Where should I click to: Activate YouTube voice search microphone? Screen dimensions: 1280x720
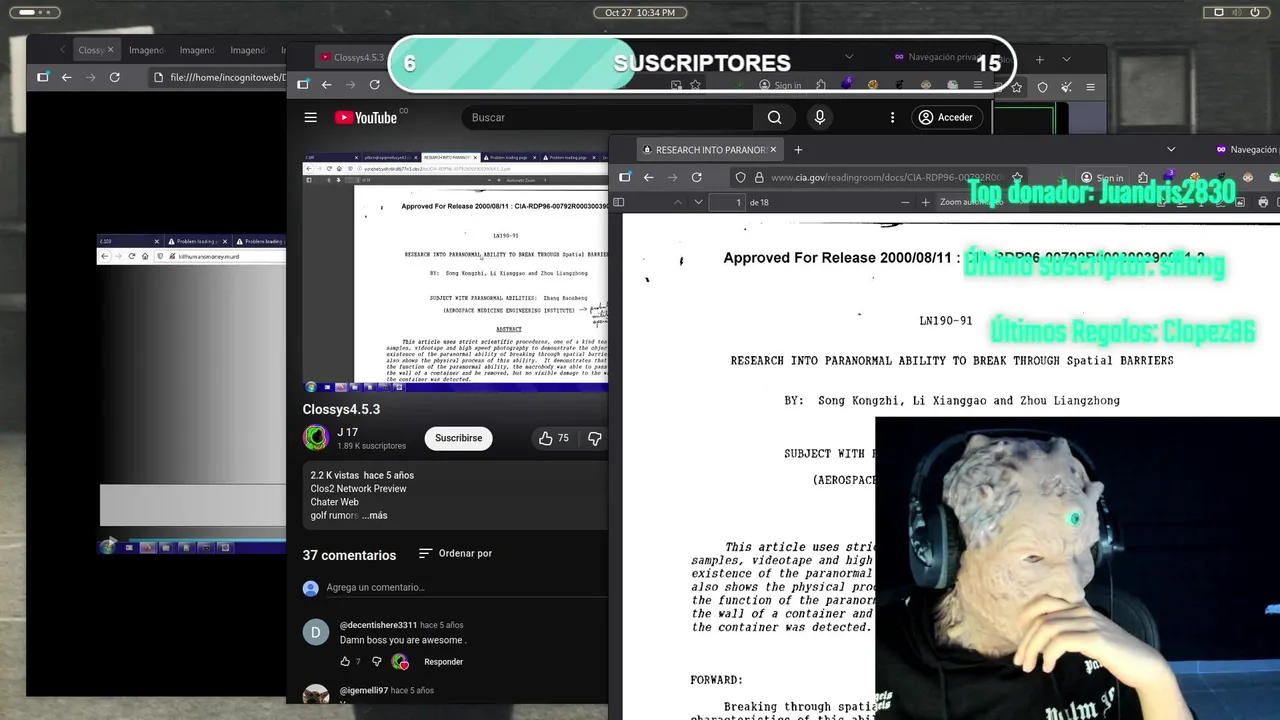point(819,118)
